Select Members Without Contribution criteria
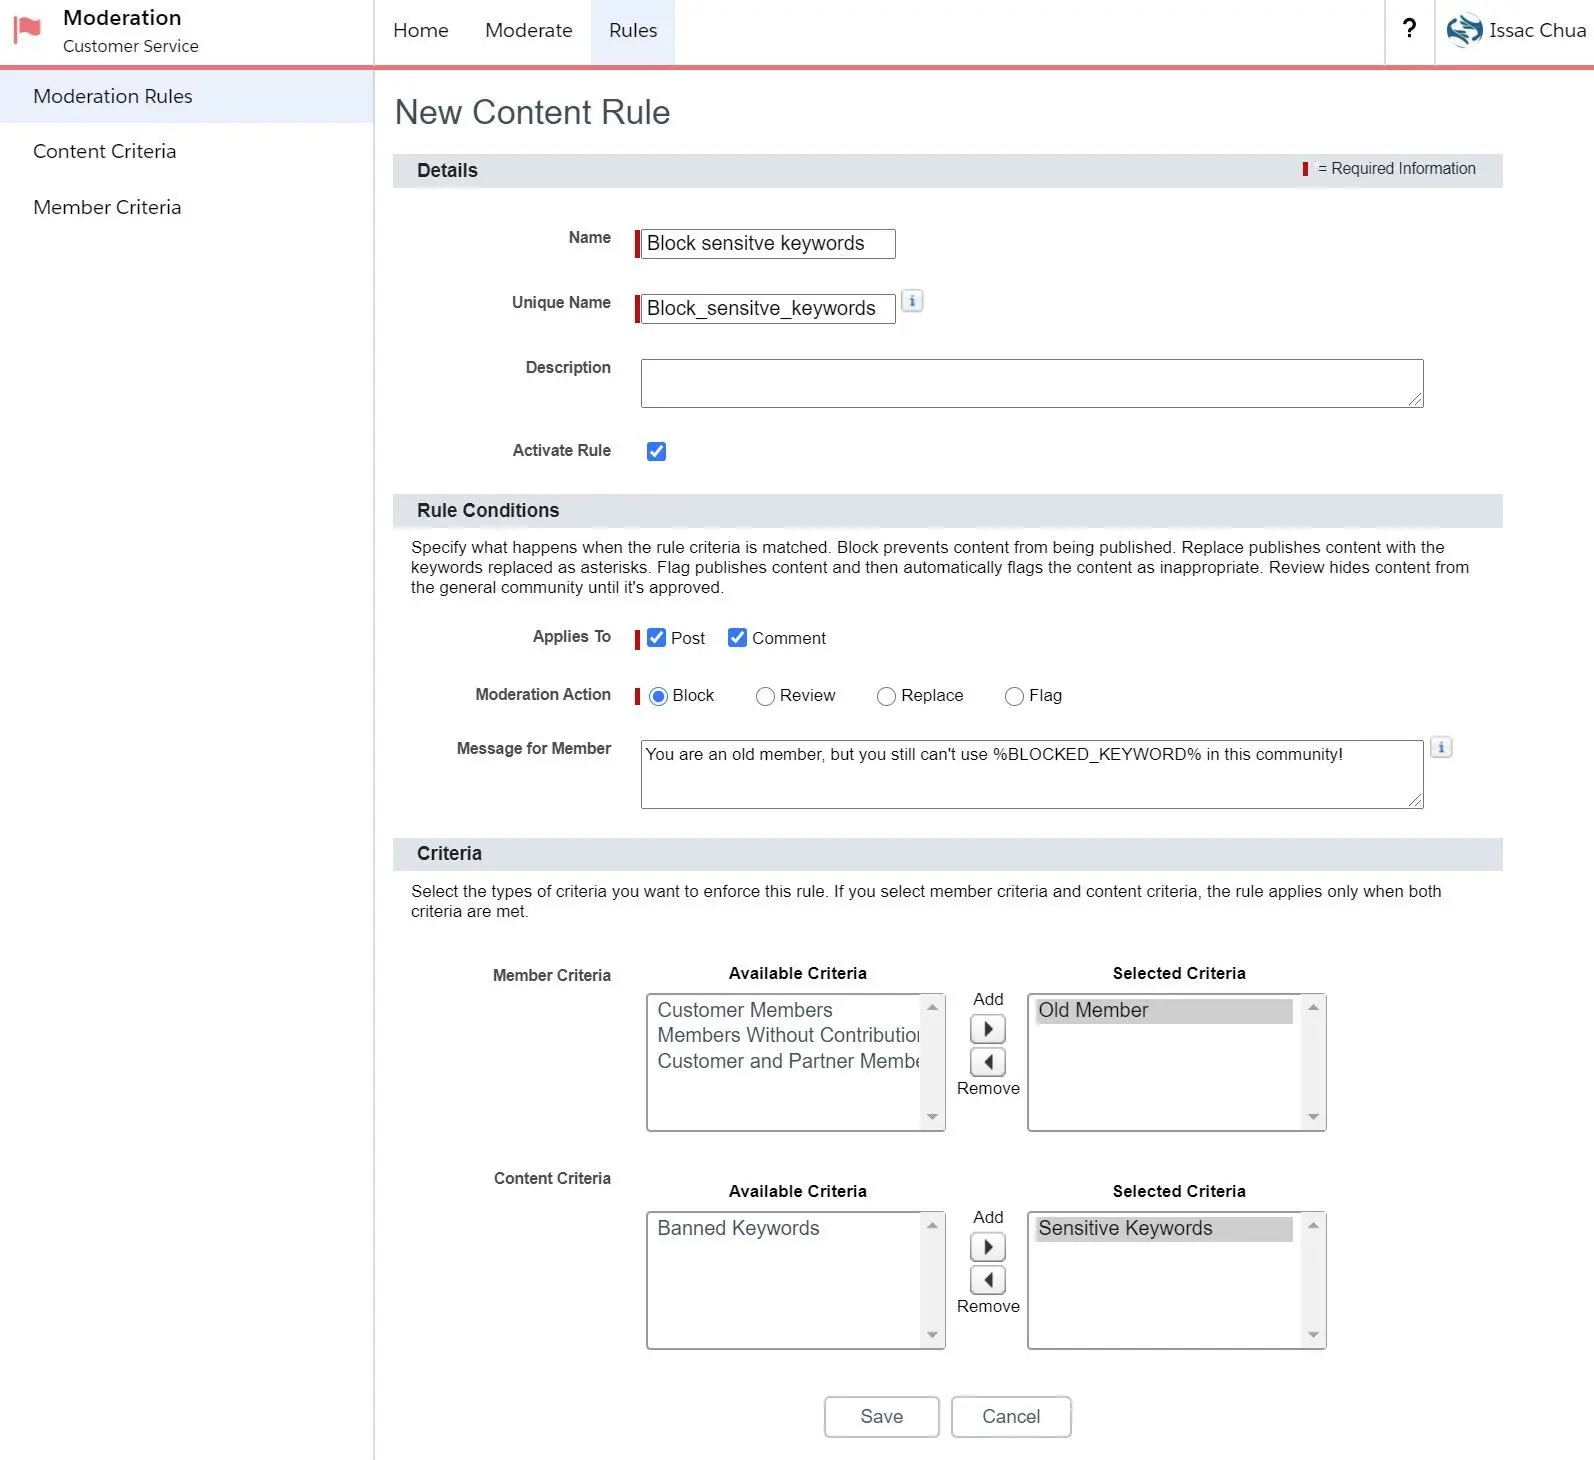The height and width of the screenshot is (1460, 1594). pos(788,1035)
